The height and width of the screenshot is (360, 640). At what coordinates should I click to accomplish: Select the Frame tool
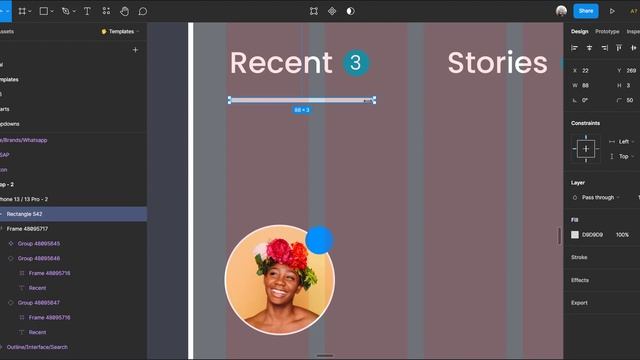(x=22, y=11)
